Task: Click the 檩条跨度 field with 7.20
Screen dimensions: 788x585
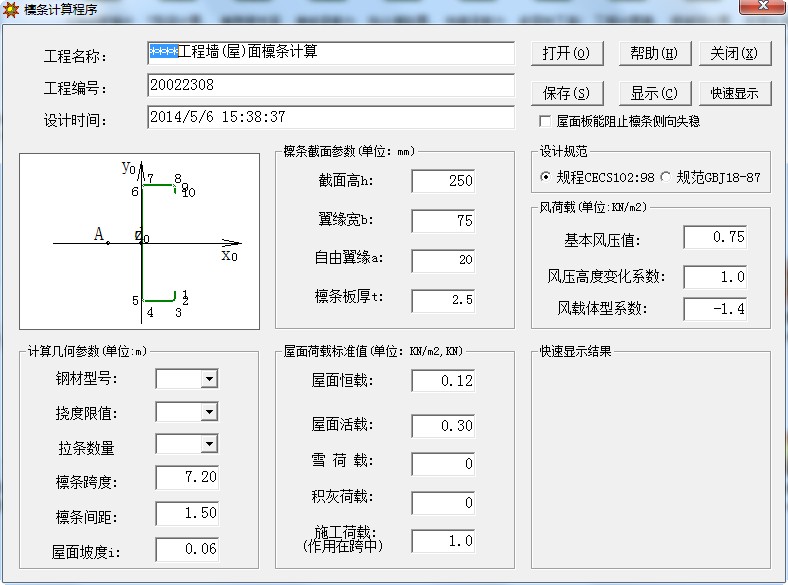Action: tap(187, 477)
